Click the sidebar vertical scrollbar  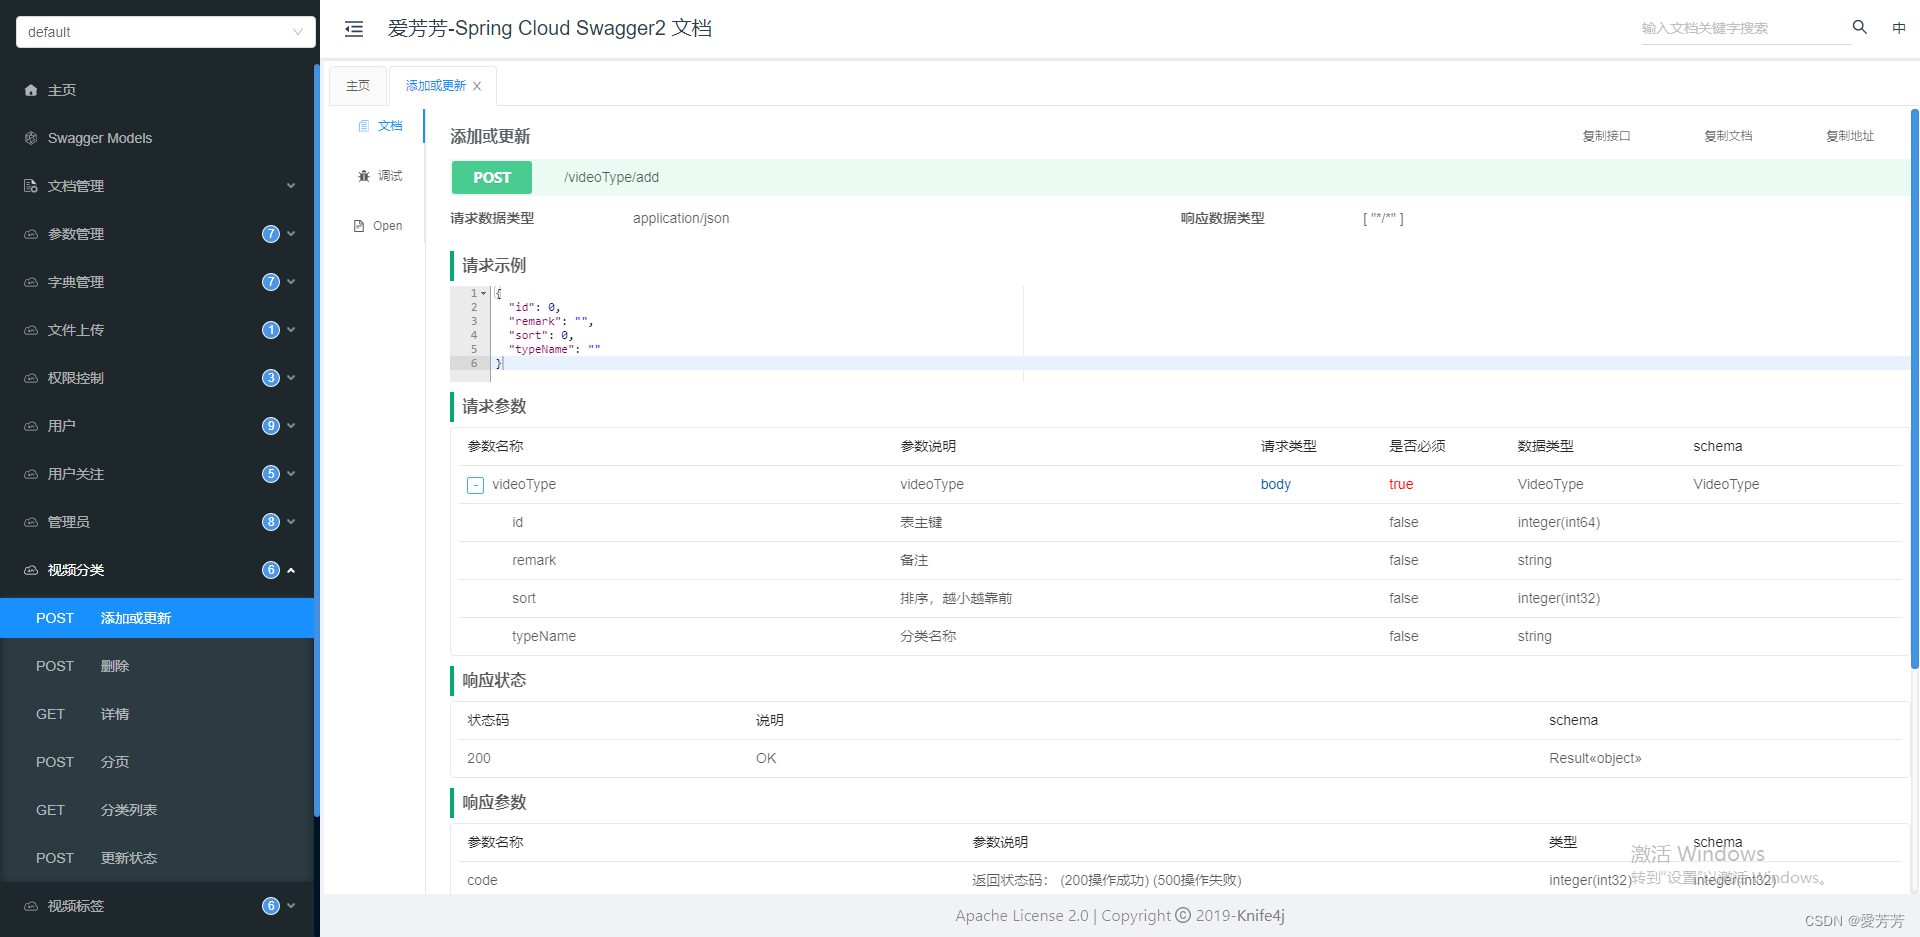click(x=317, y=440)
